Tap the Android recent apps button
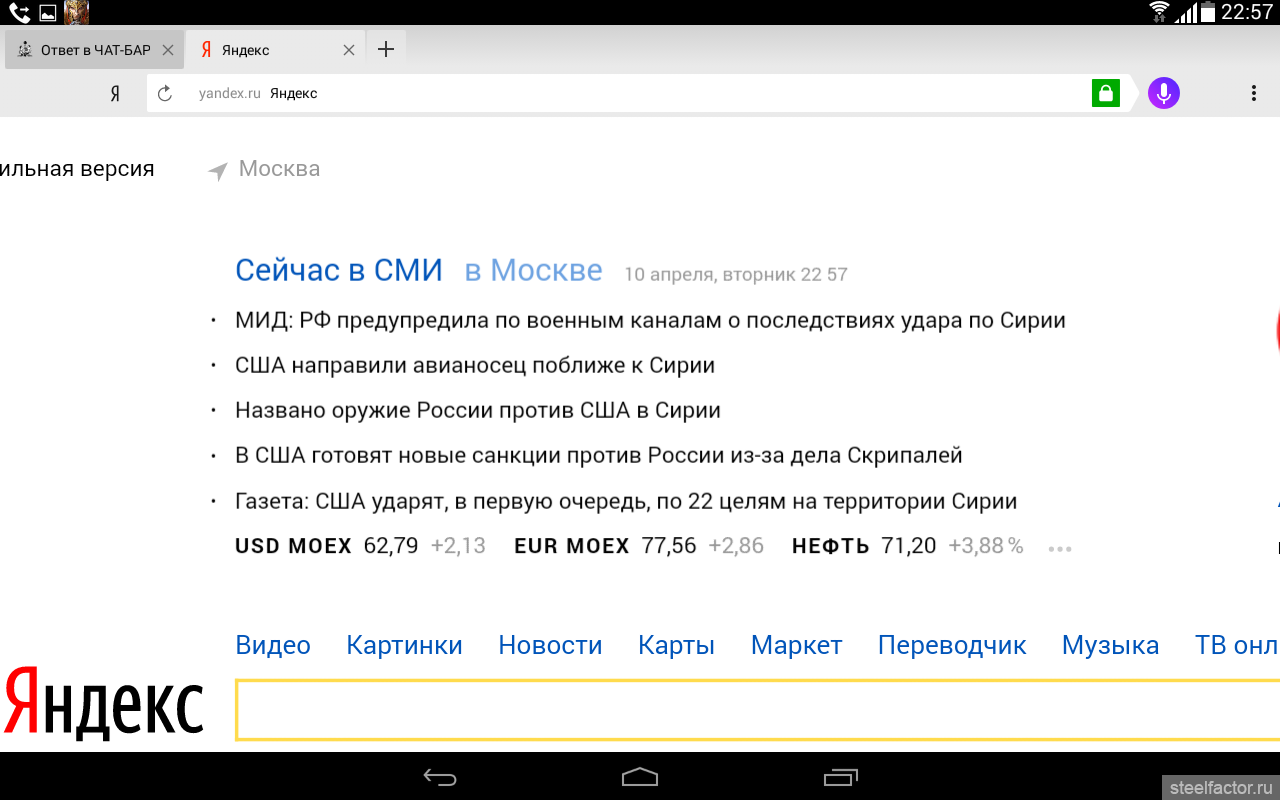The height and width of the screenshot is (800, 1280). (x=841, y=777)
